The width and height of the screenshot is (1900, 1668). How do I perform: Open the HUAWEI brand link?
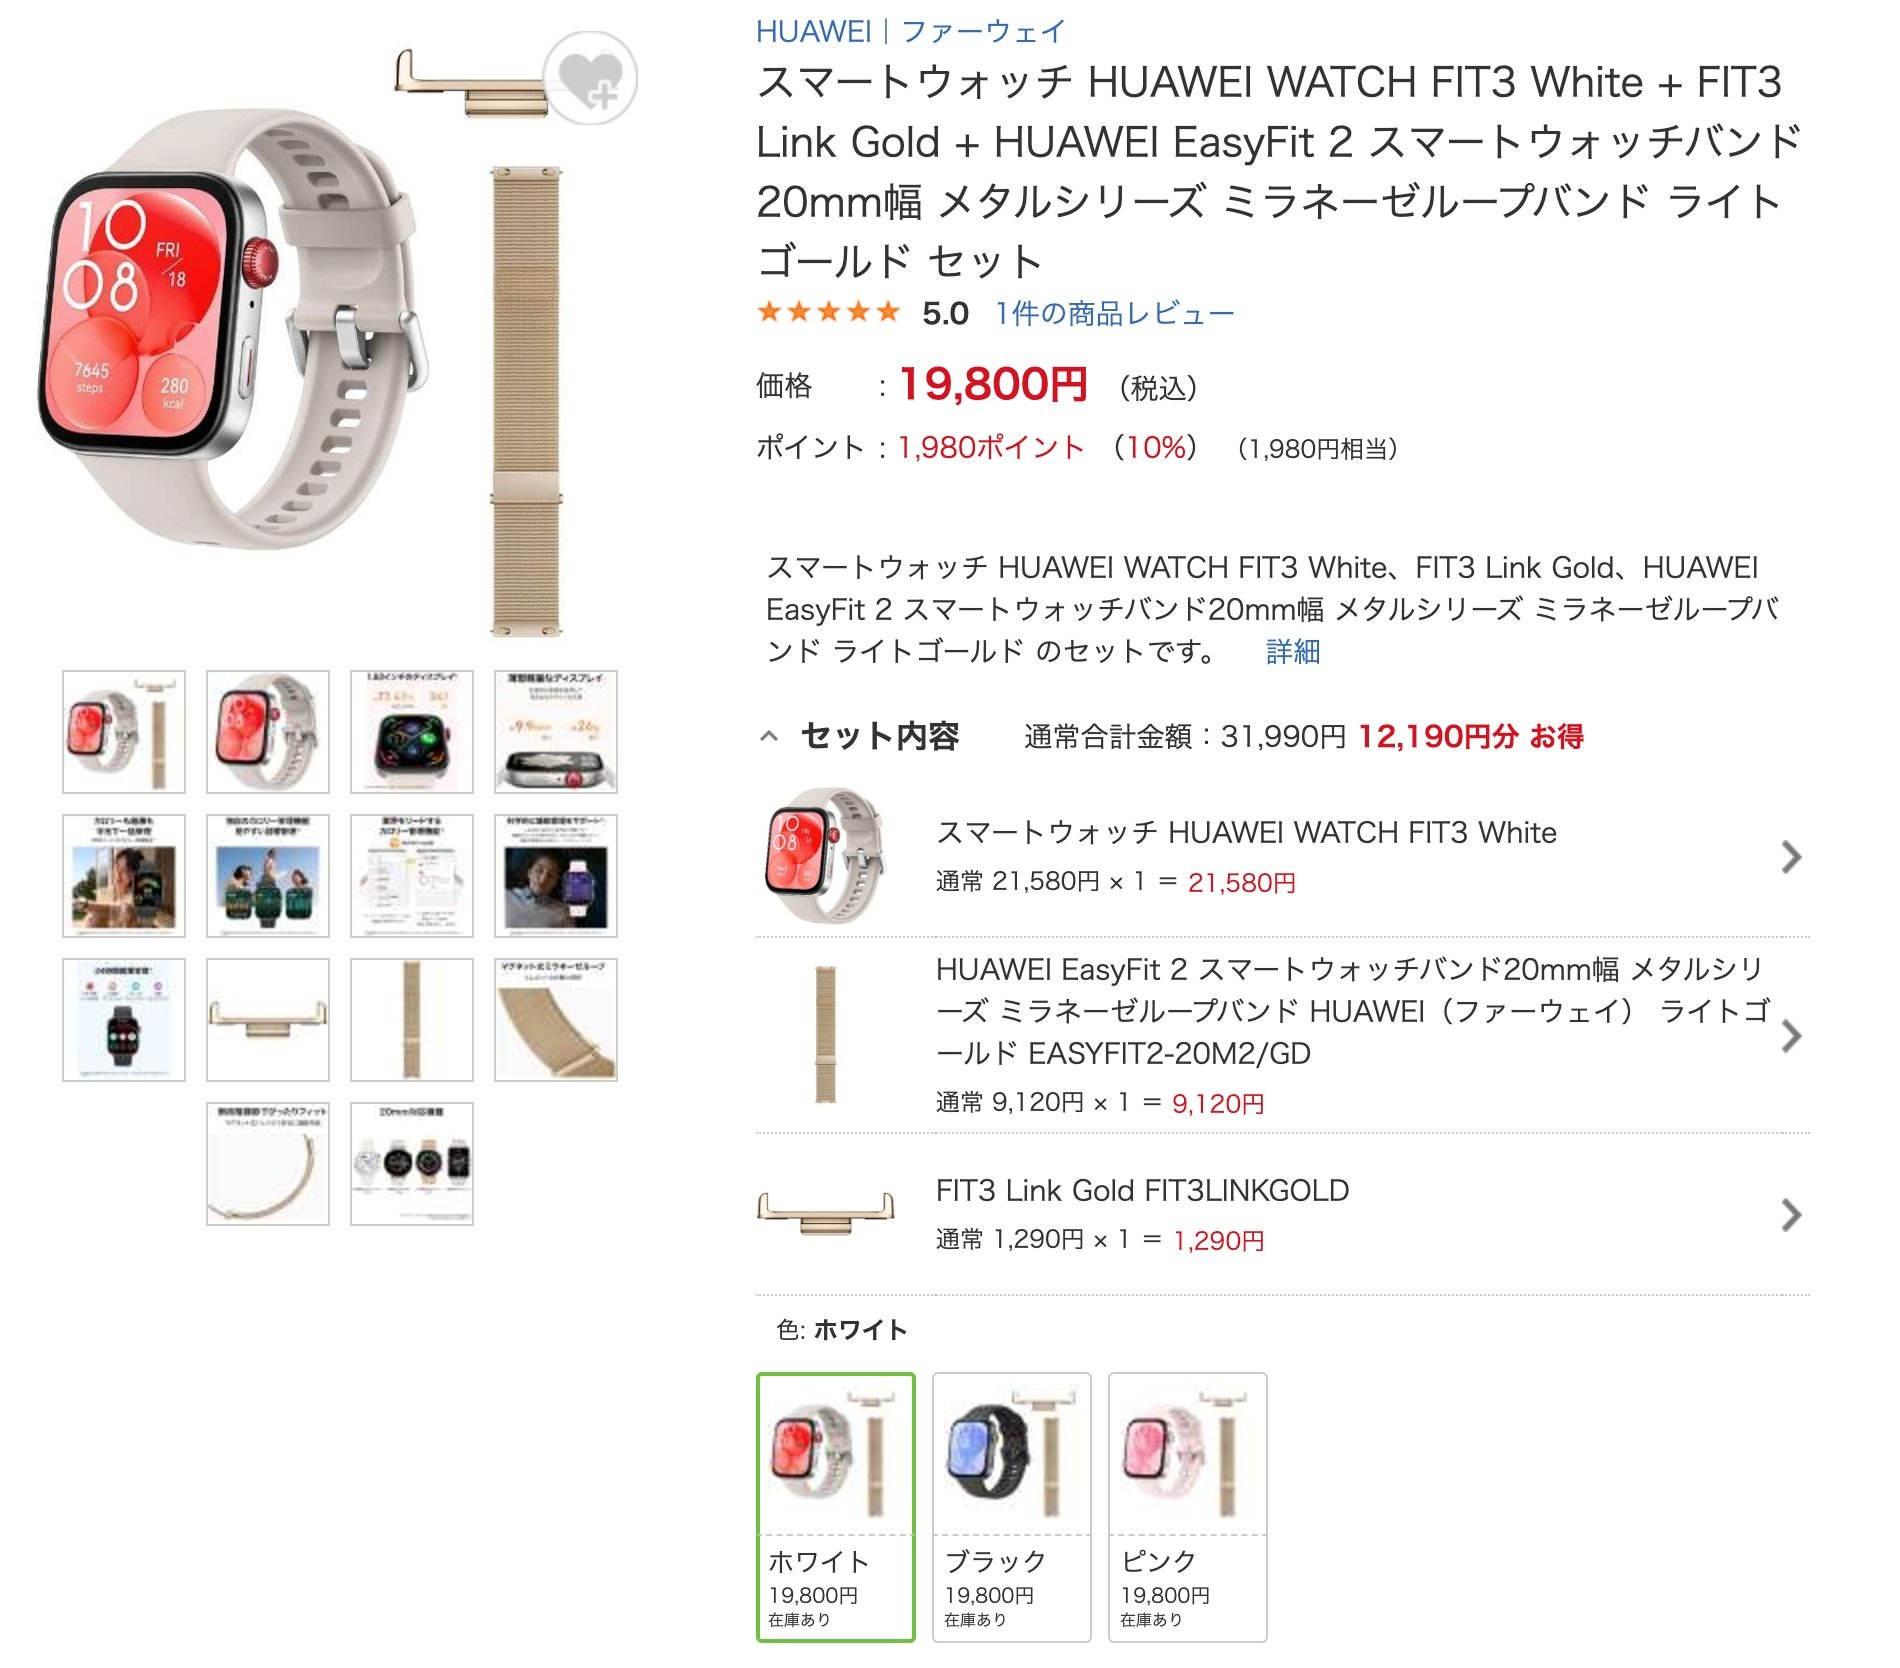click(x=814, y=31)
